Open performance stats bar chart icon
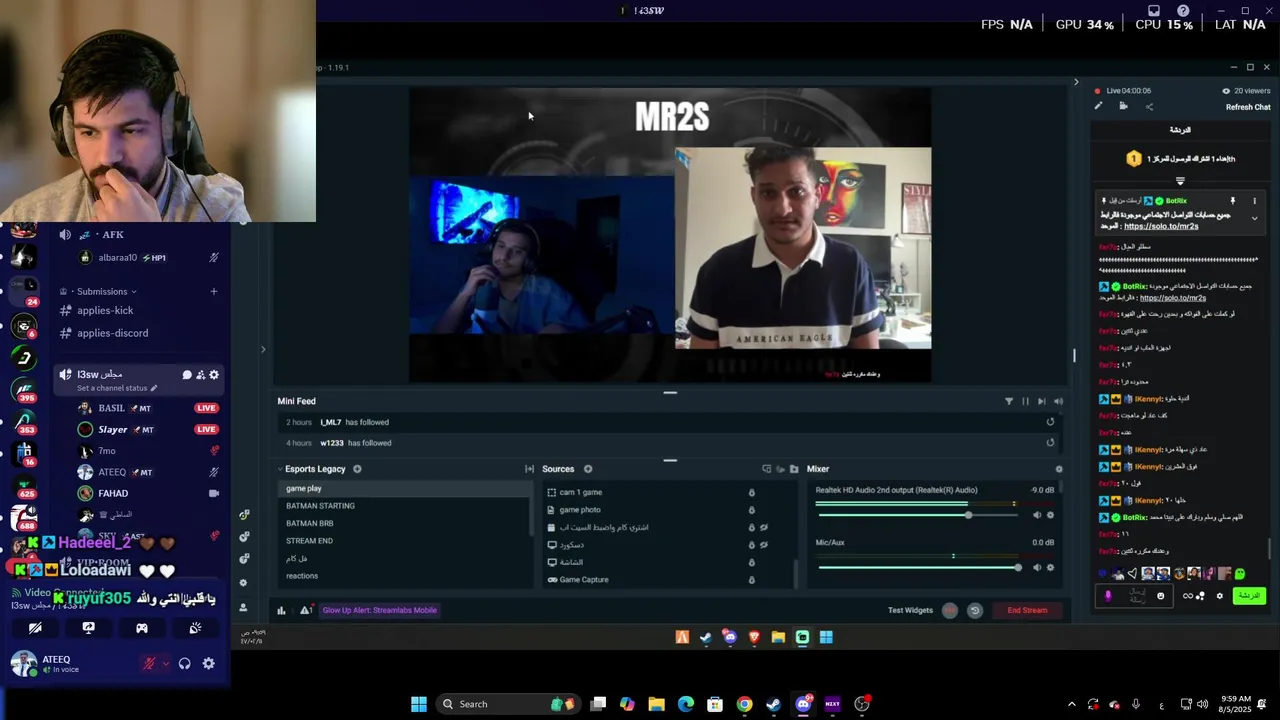The width and height of the screenshot is (1280, 720). [x=281, y=610]
